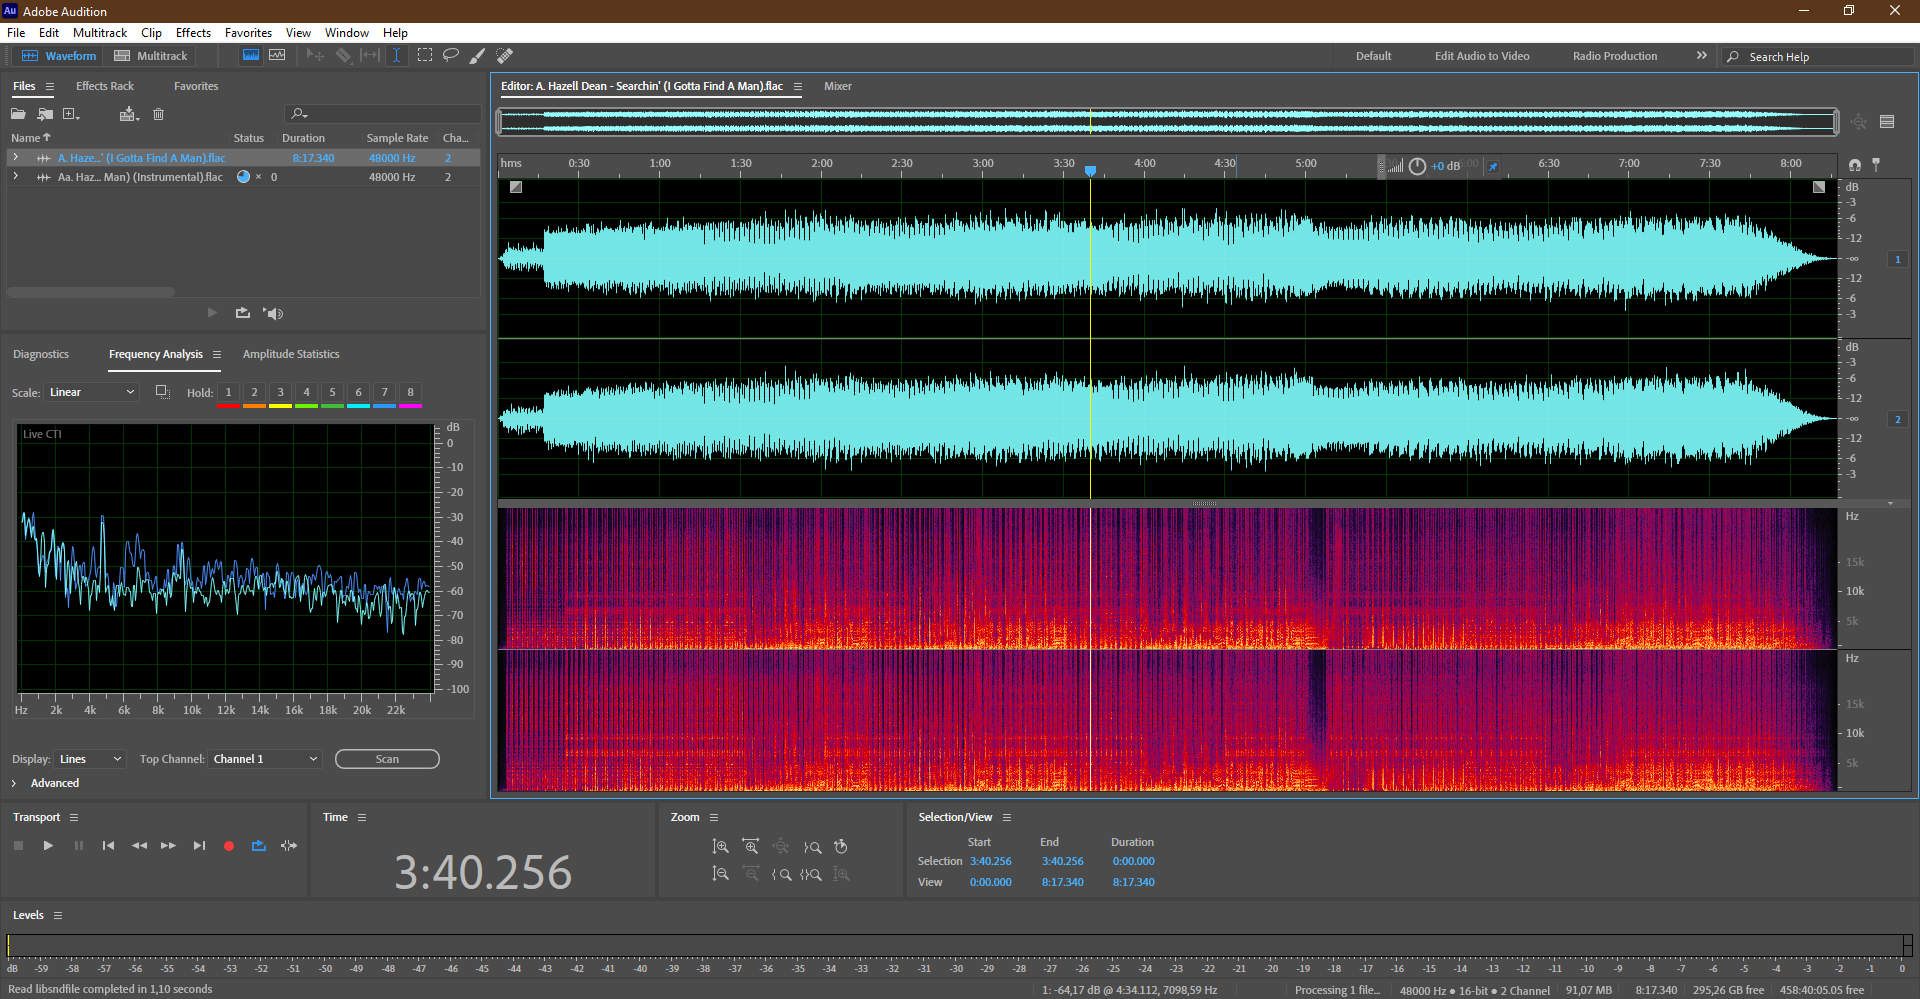Click the Files panel horizontal scrollbar

point(91,292)
